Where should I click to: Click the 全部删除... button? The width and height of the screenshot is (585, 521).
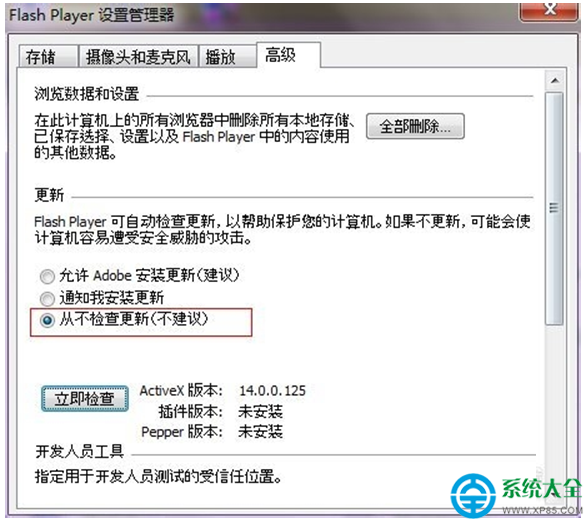pyautogui.click(x=415, y=127)
